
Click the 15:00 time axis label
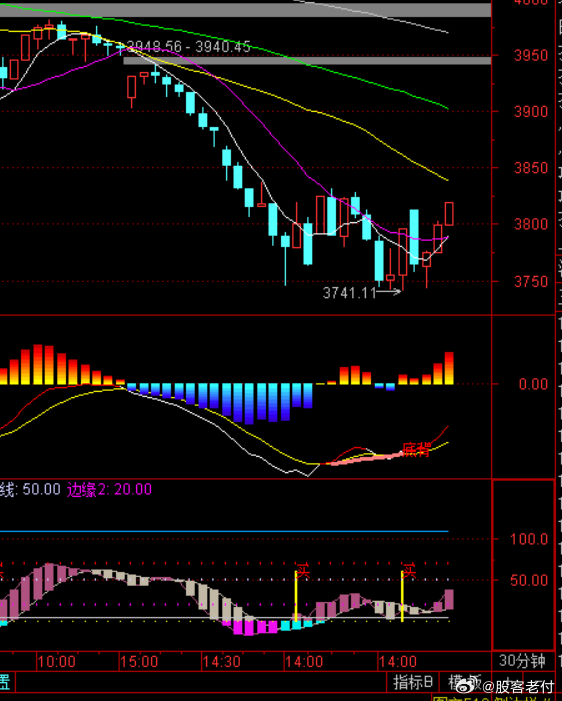point(139,662)
